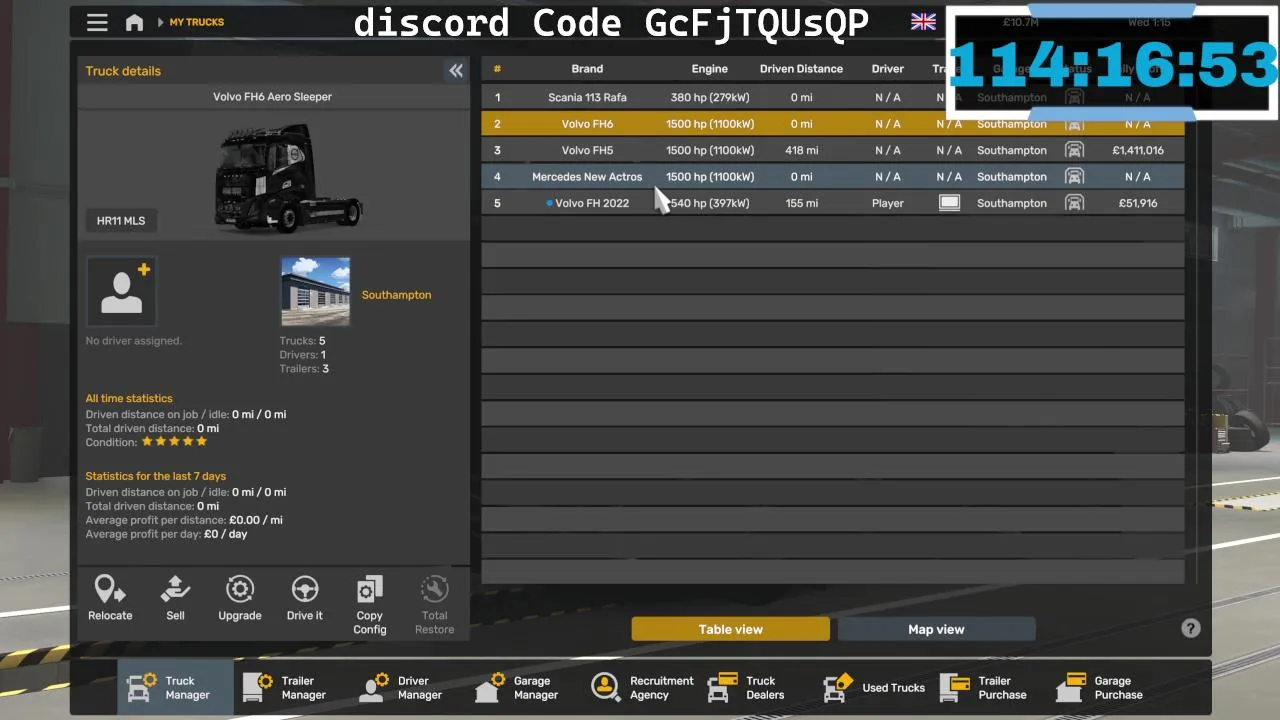Image resolution: width=1280 pixels, height=720 pixels.
Task: Click the Southampton garage link
Action: (x=396, y=295)
